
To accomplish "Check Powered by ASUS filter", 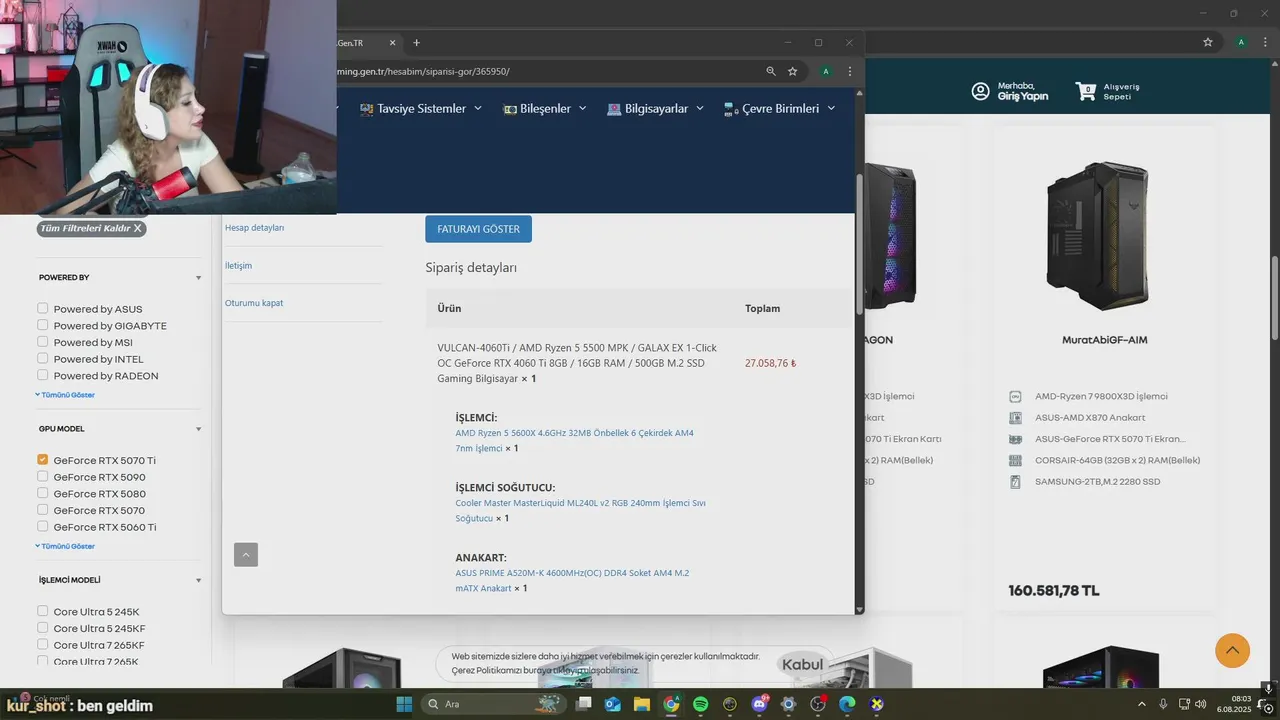I will tap(43, 308).
